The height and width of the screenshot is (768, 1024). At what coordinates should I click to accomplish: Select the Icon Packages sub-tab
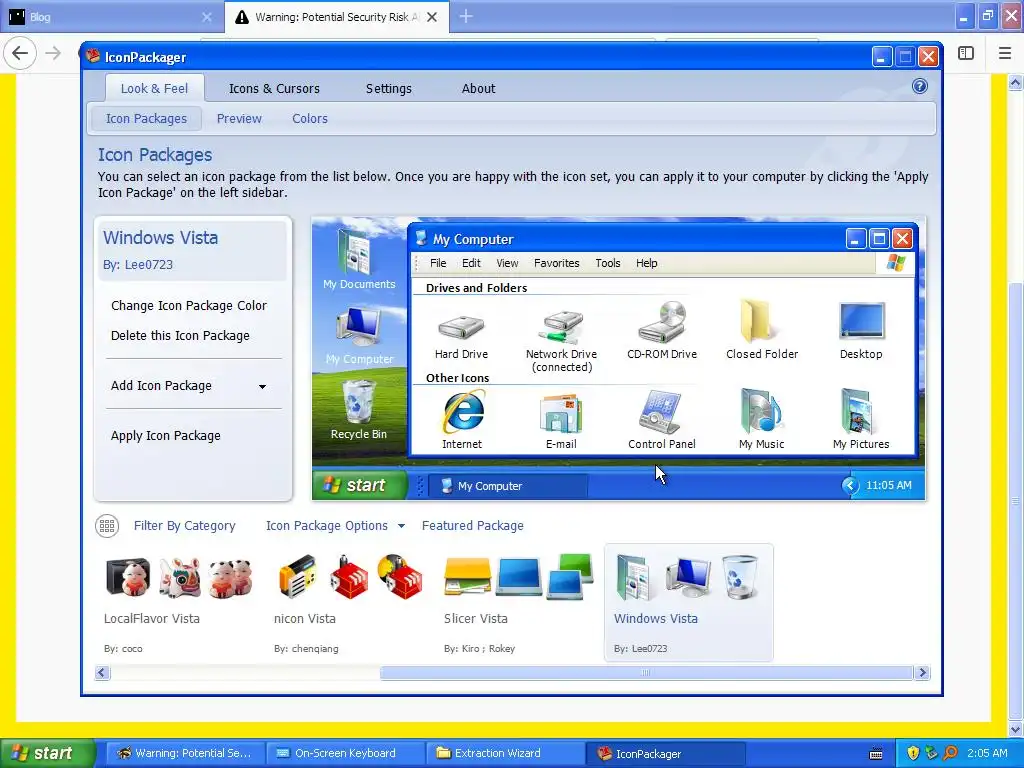146,118
